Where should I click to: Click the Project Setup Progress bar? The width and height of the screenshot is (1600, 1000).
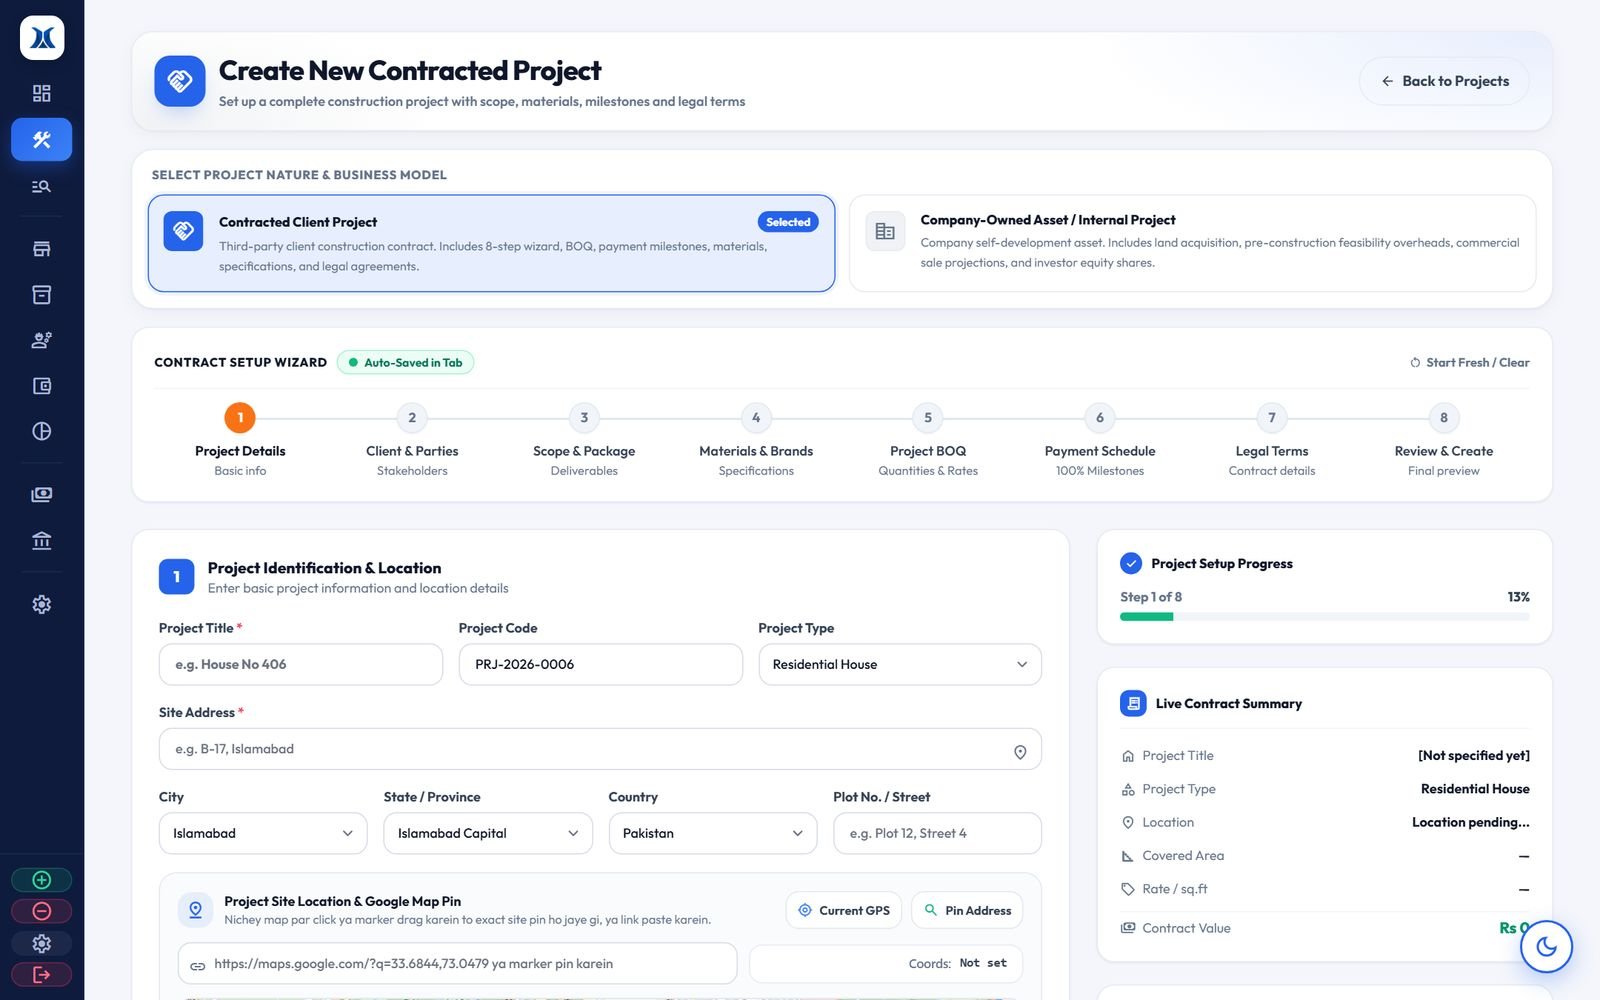coord(1324,617)
